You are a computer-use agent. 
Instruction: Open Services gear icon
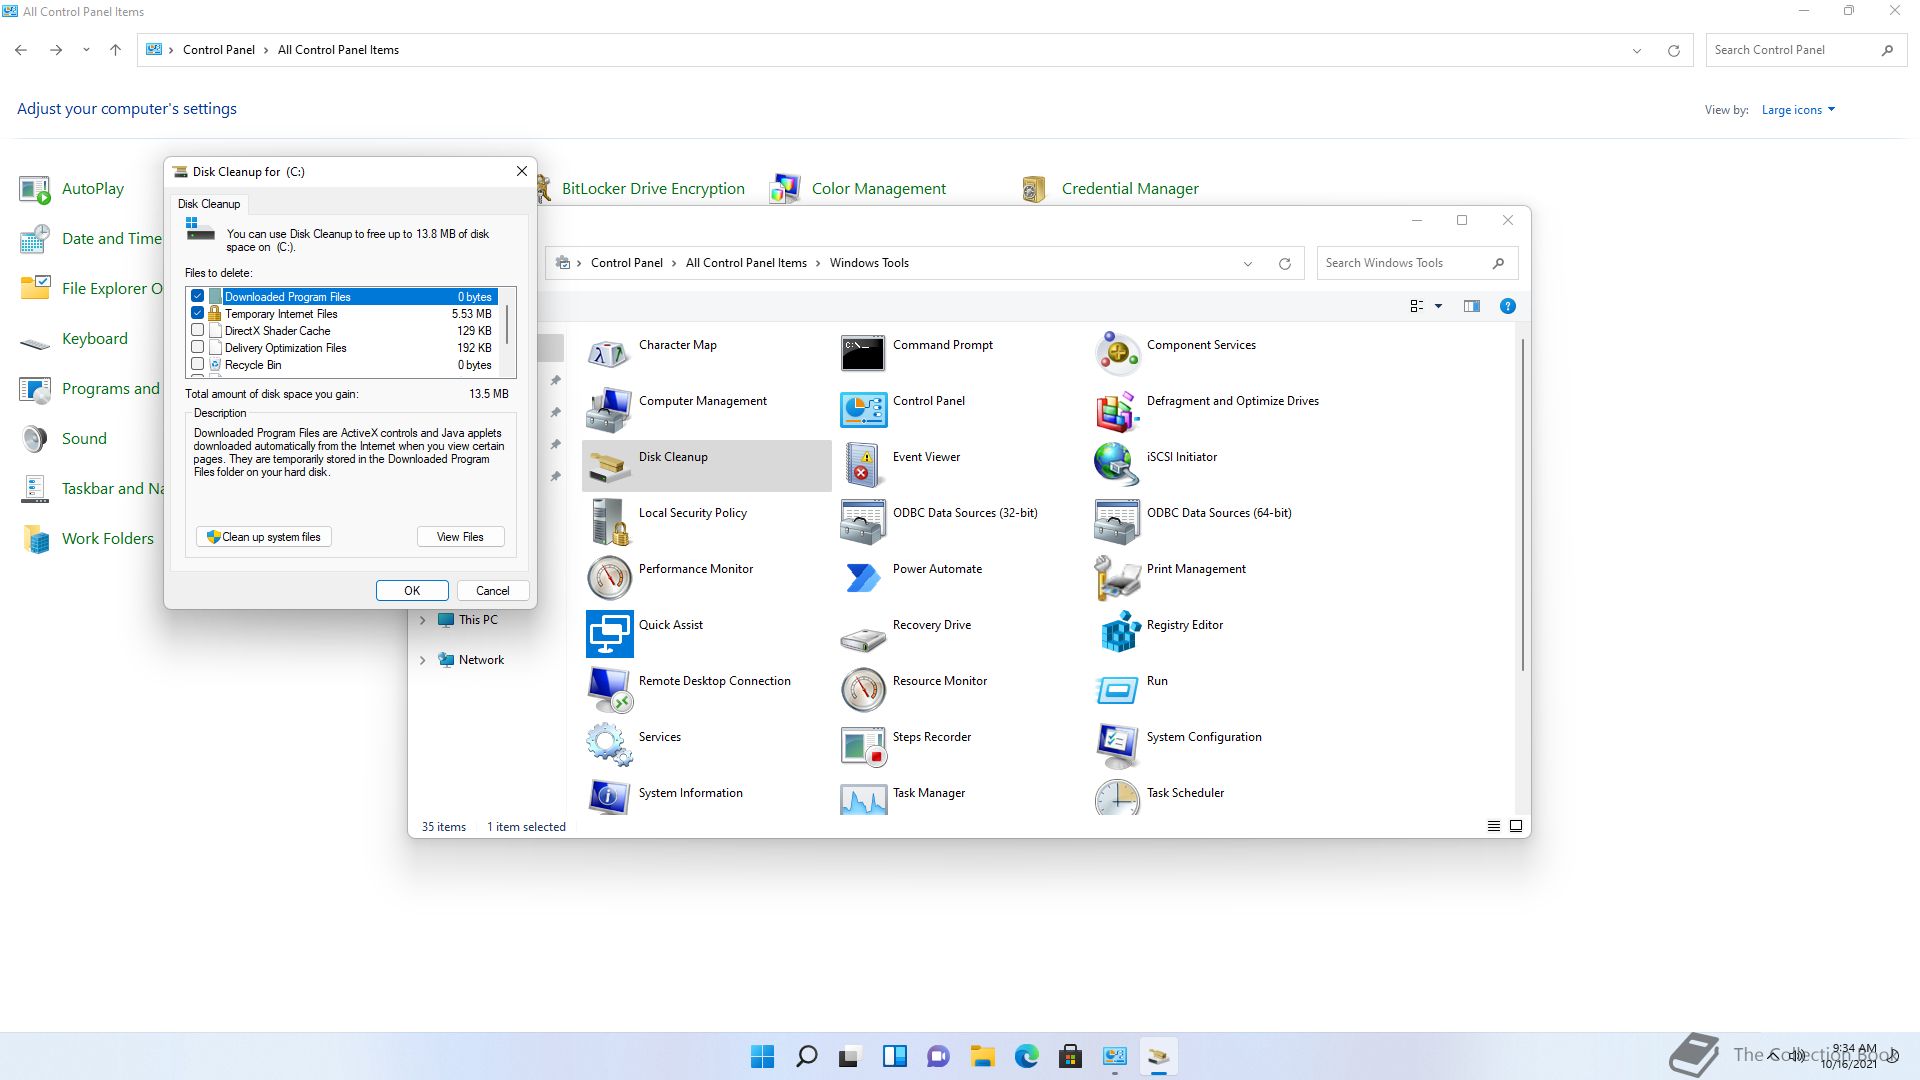609,745
